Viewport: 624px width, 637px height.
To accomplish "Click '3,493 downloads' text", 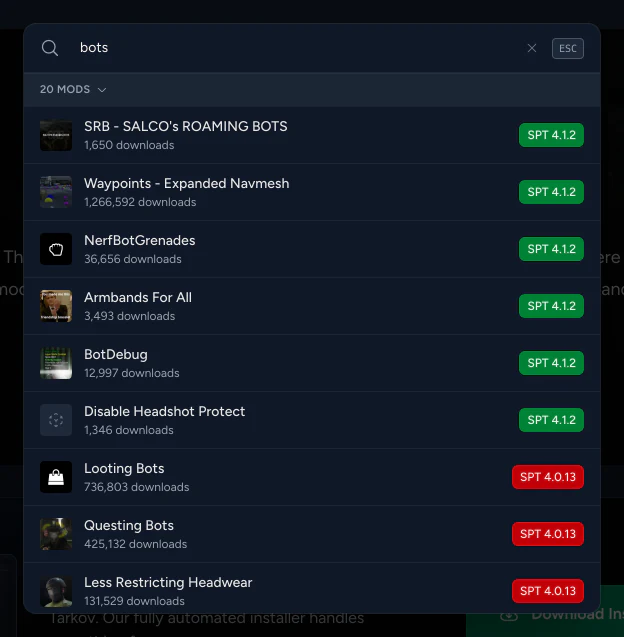I will pos(129,316).
